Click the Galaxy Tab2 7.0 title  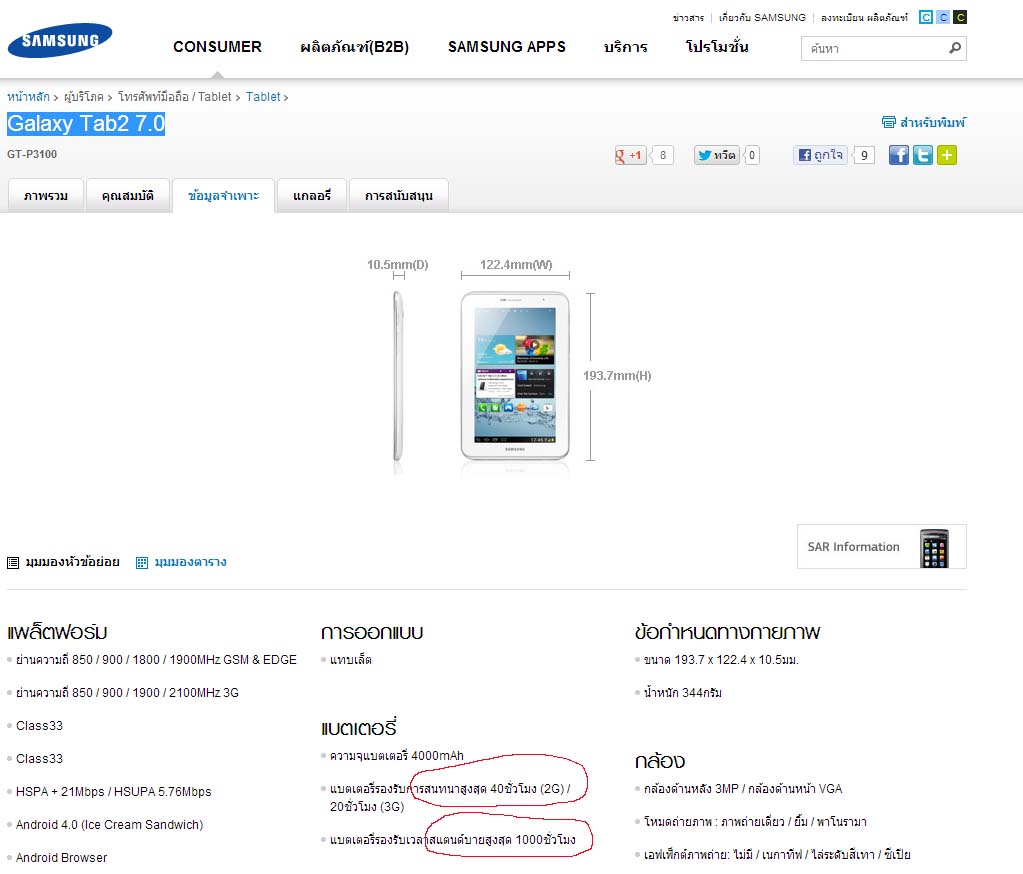pyautogui.click(x=86, y=123)
